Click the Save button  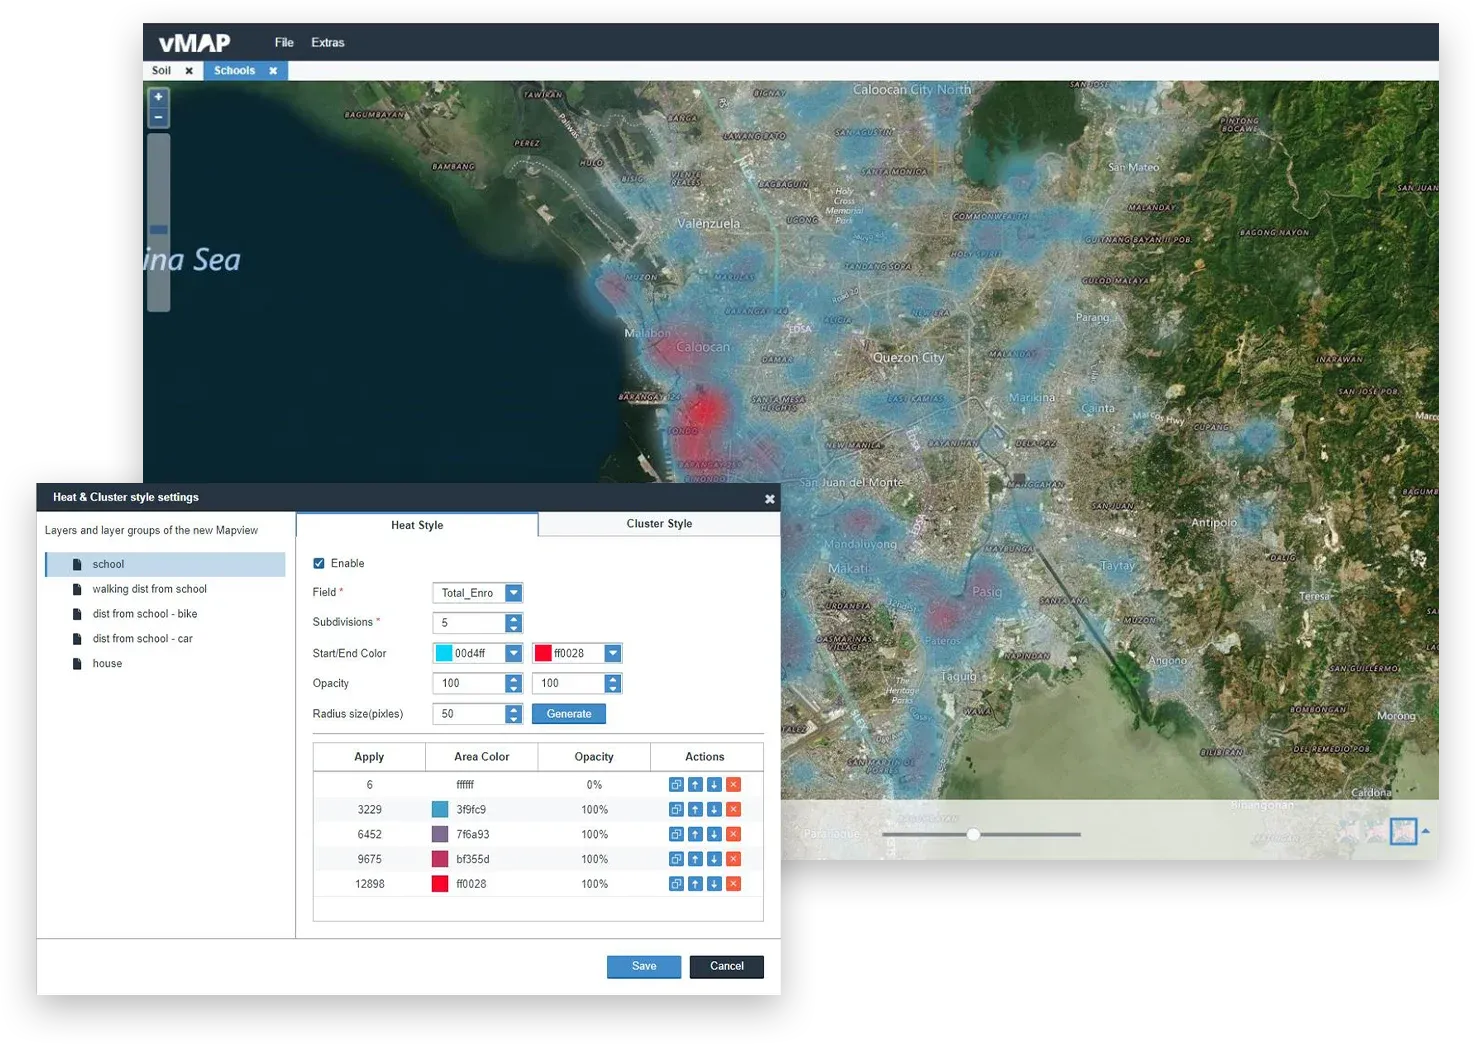(x=644, y=966)
